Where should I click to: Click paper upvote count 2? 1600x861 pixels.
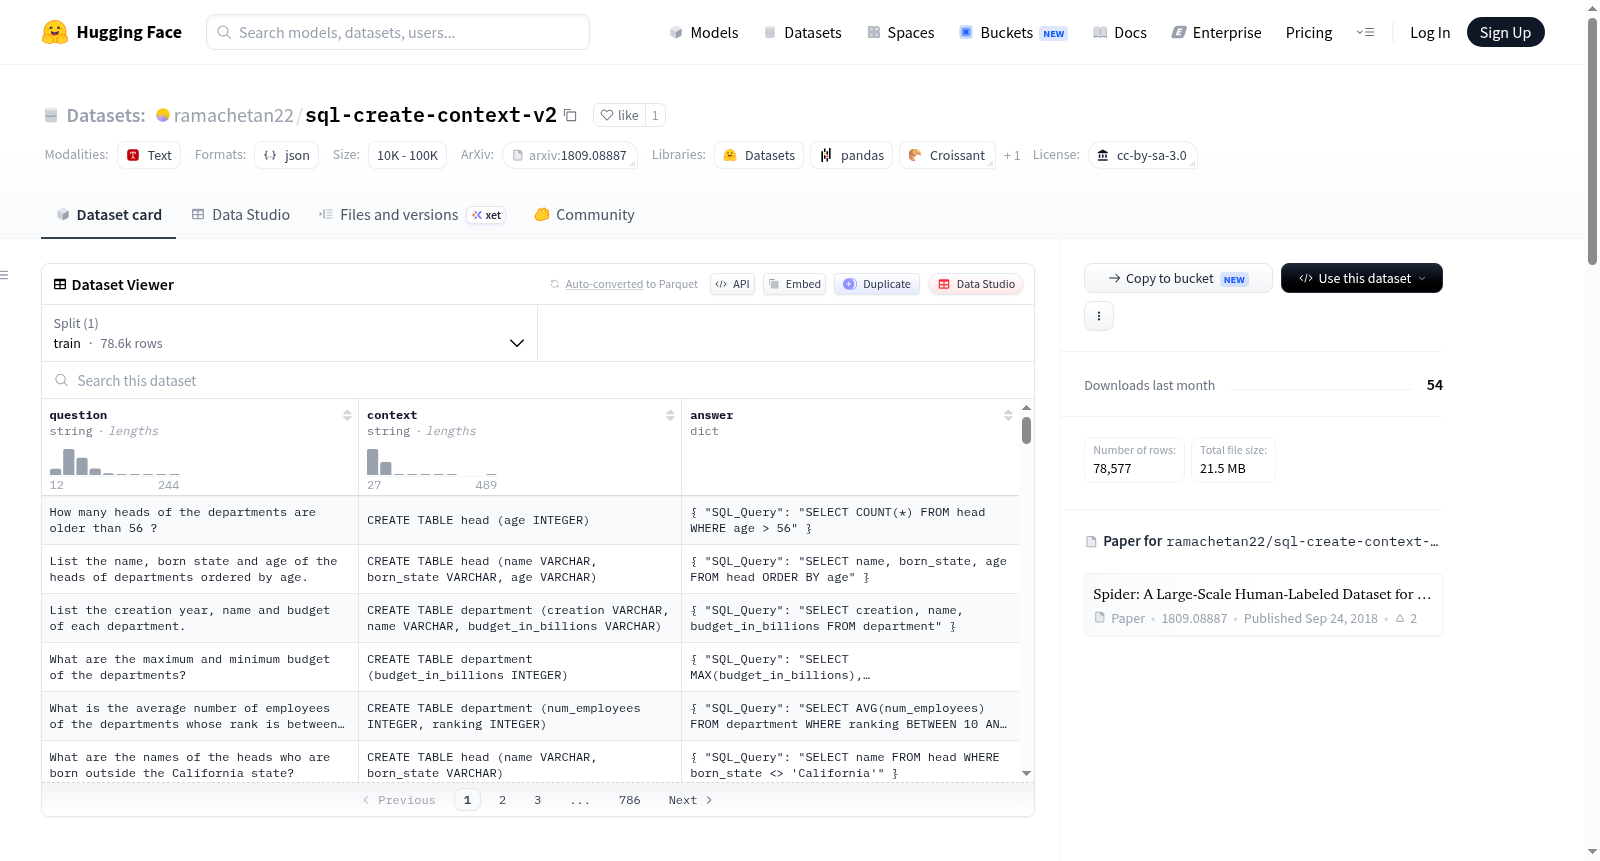tap(1407, 619)
